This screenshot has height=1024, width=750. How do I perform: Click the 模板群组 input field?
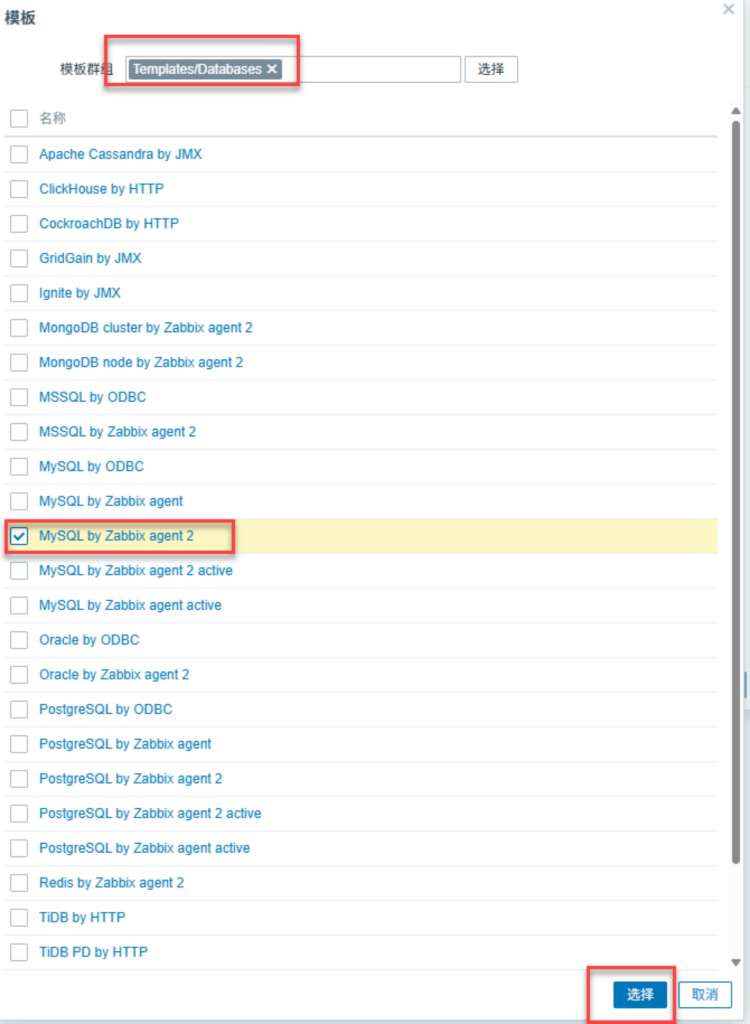point(375,69)
